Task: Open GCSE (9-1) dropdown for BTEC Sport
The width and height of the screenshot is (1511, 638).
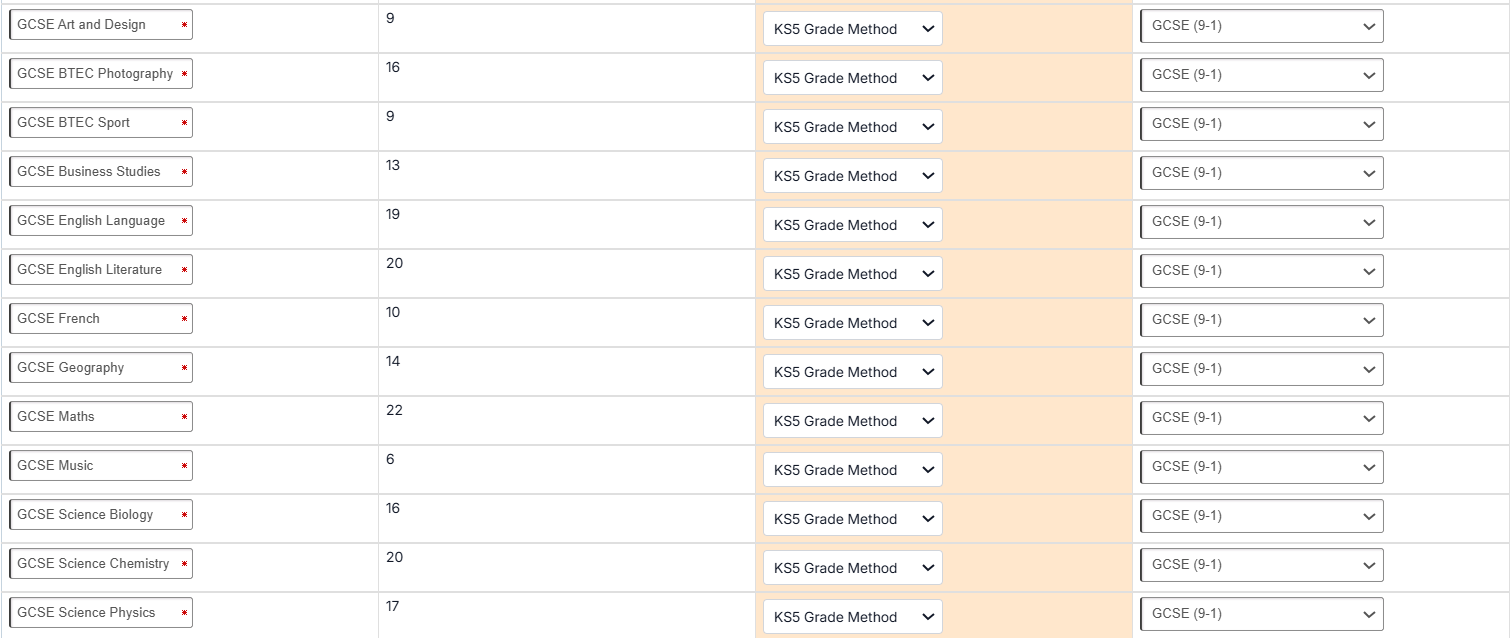Action: pyautogui.click(x=1261, y=123)
